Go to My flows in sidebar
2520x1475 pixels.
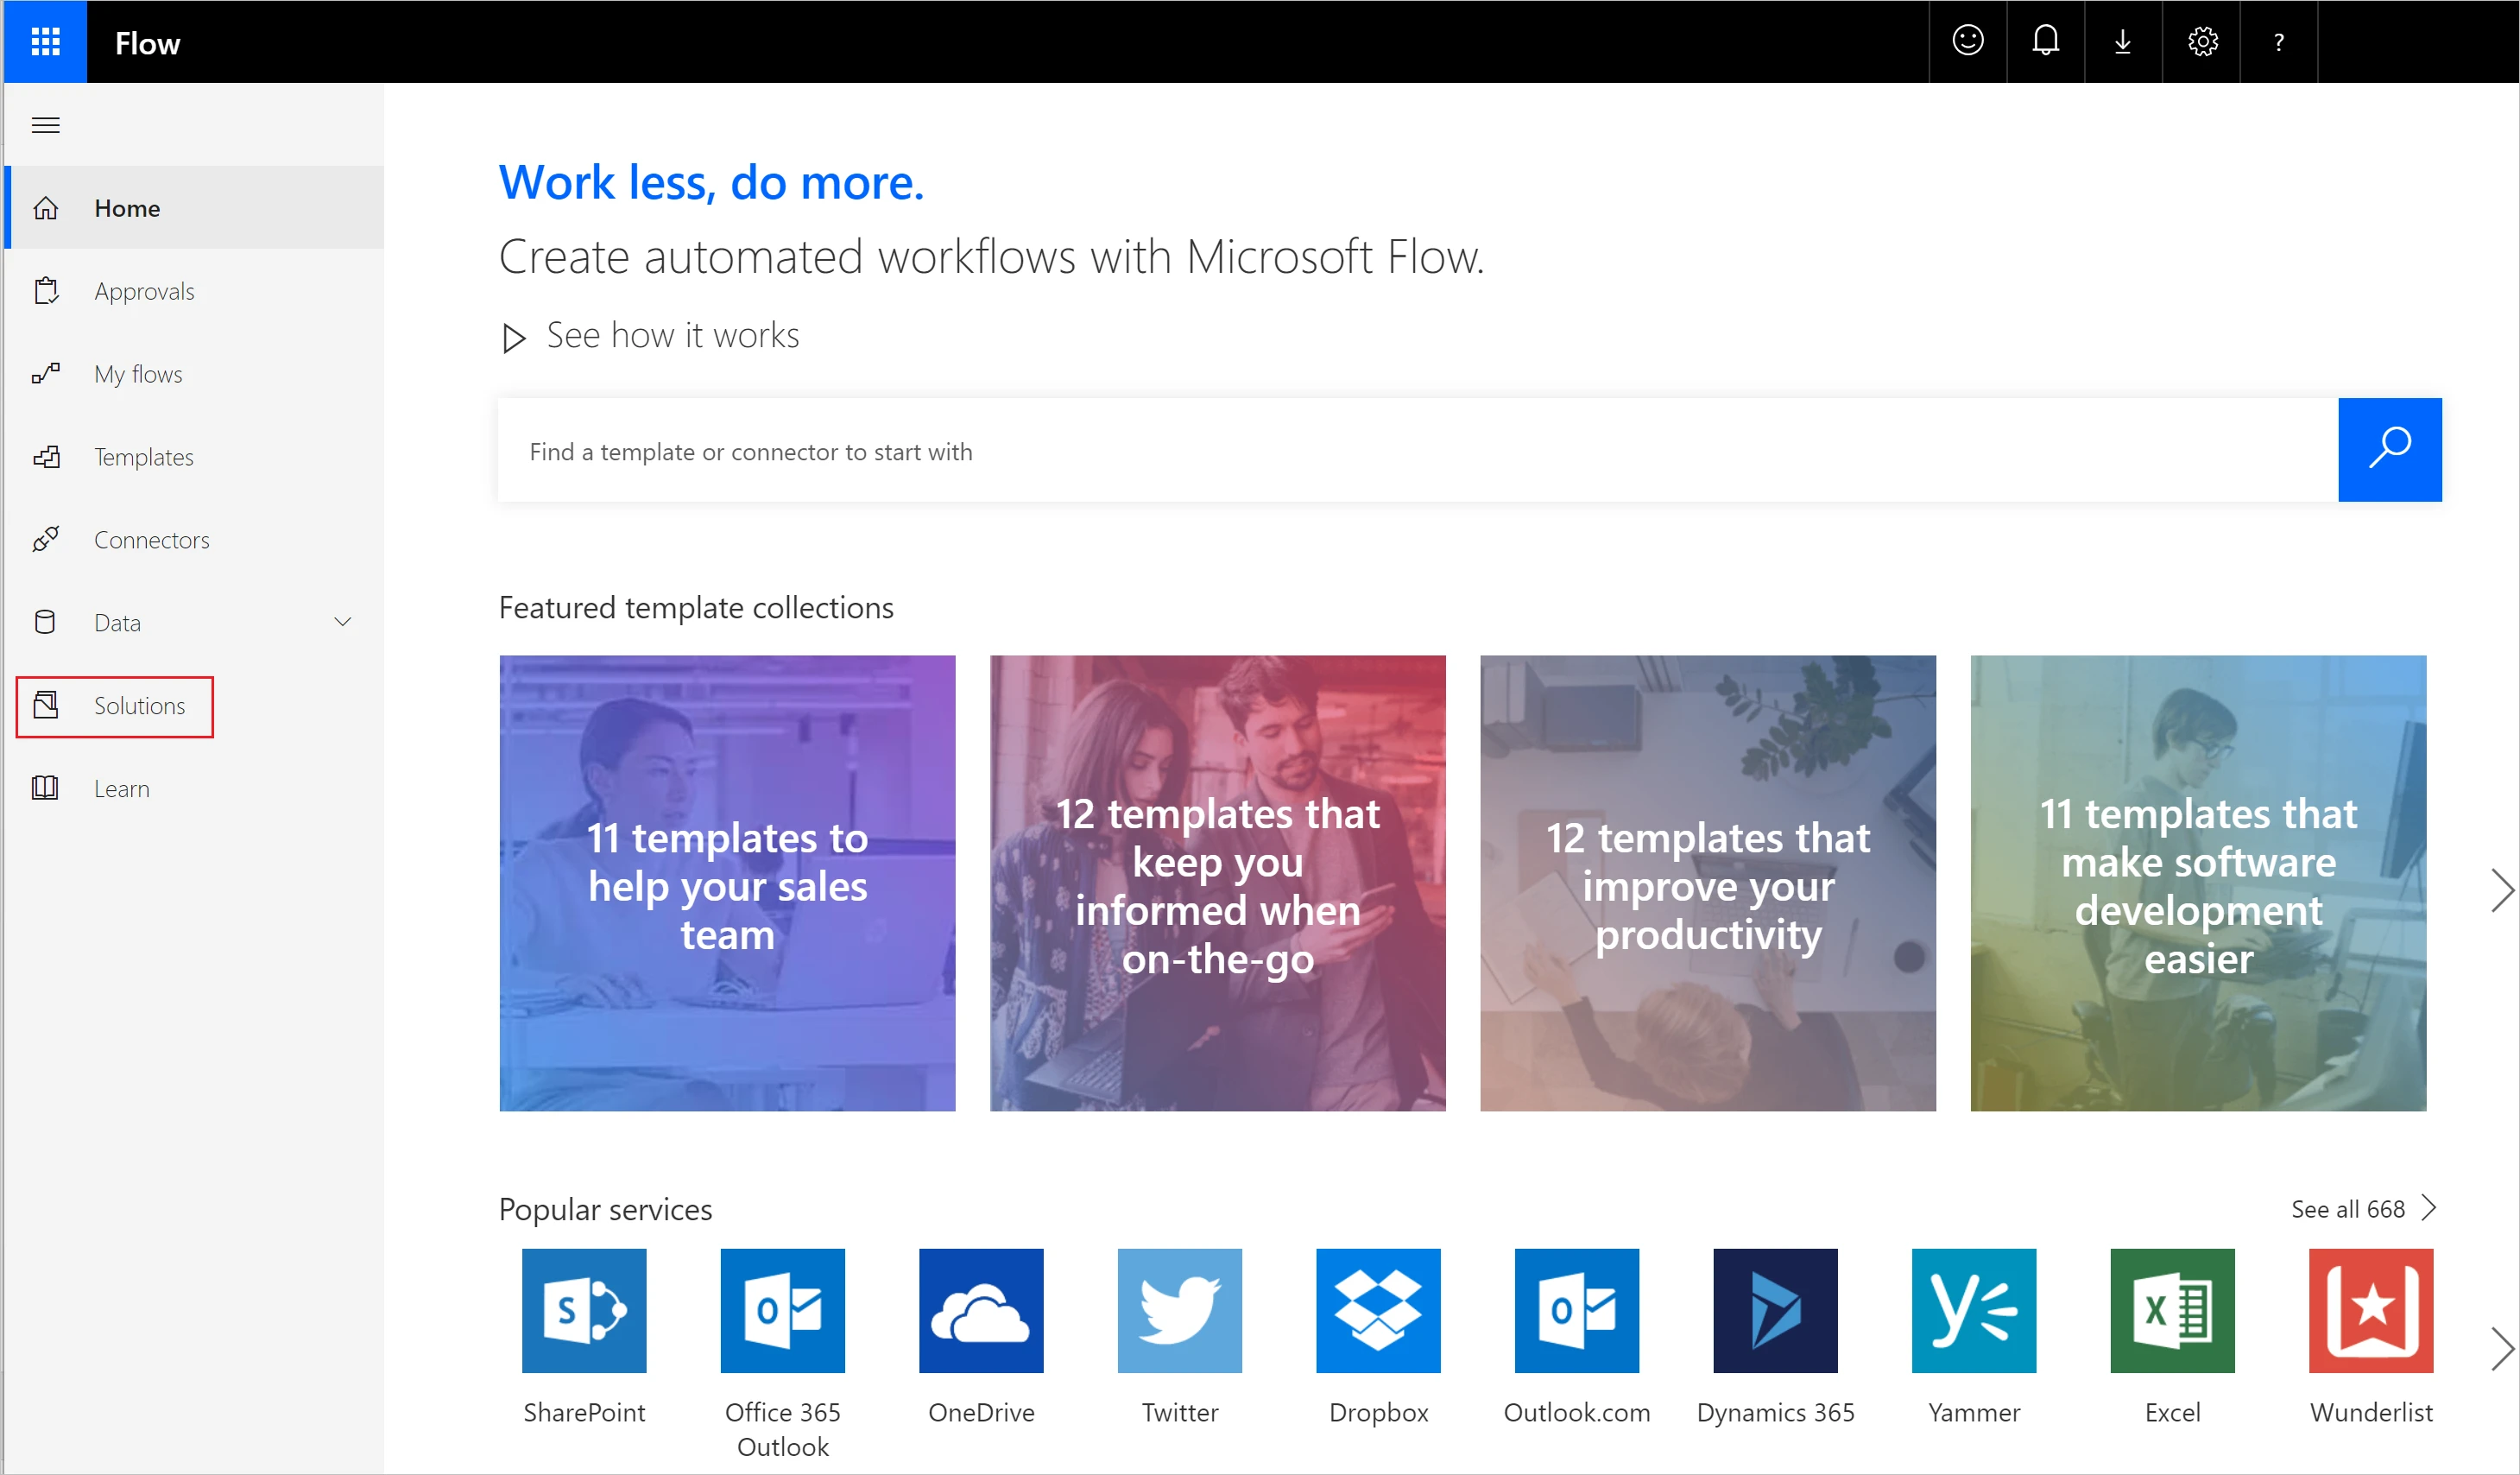138,374
